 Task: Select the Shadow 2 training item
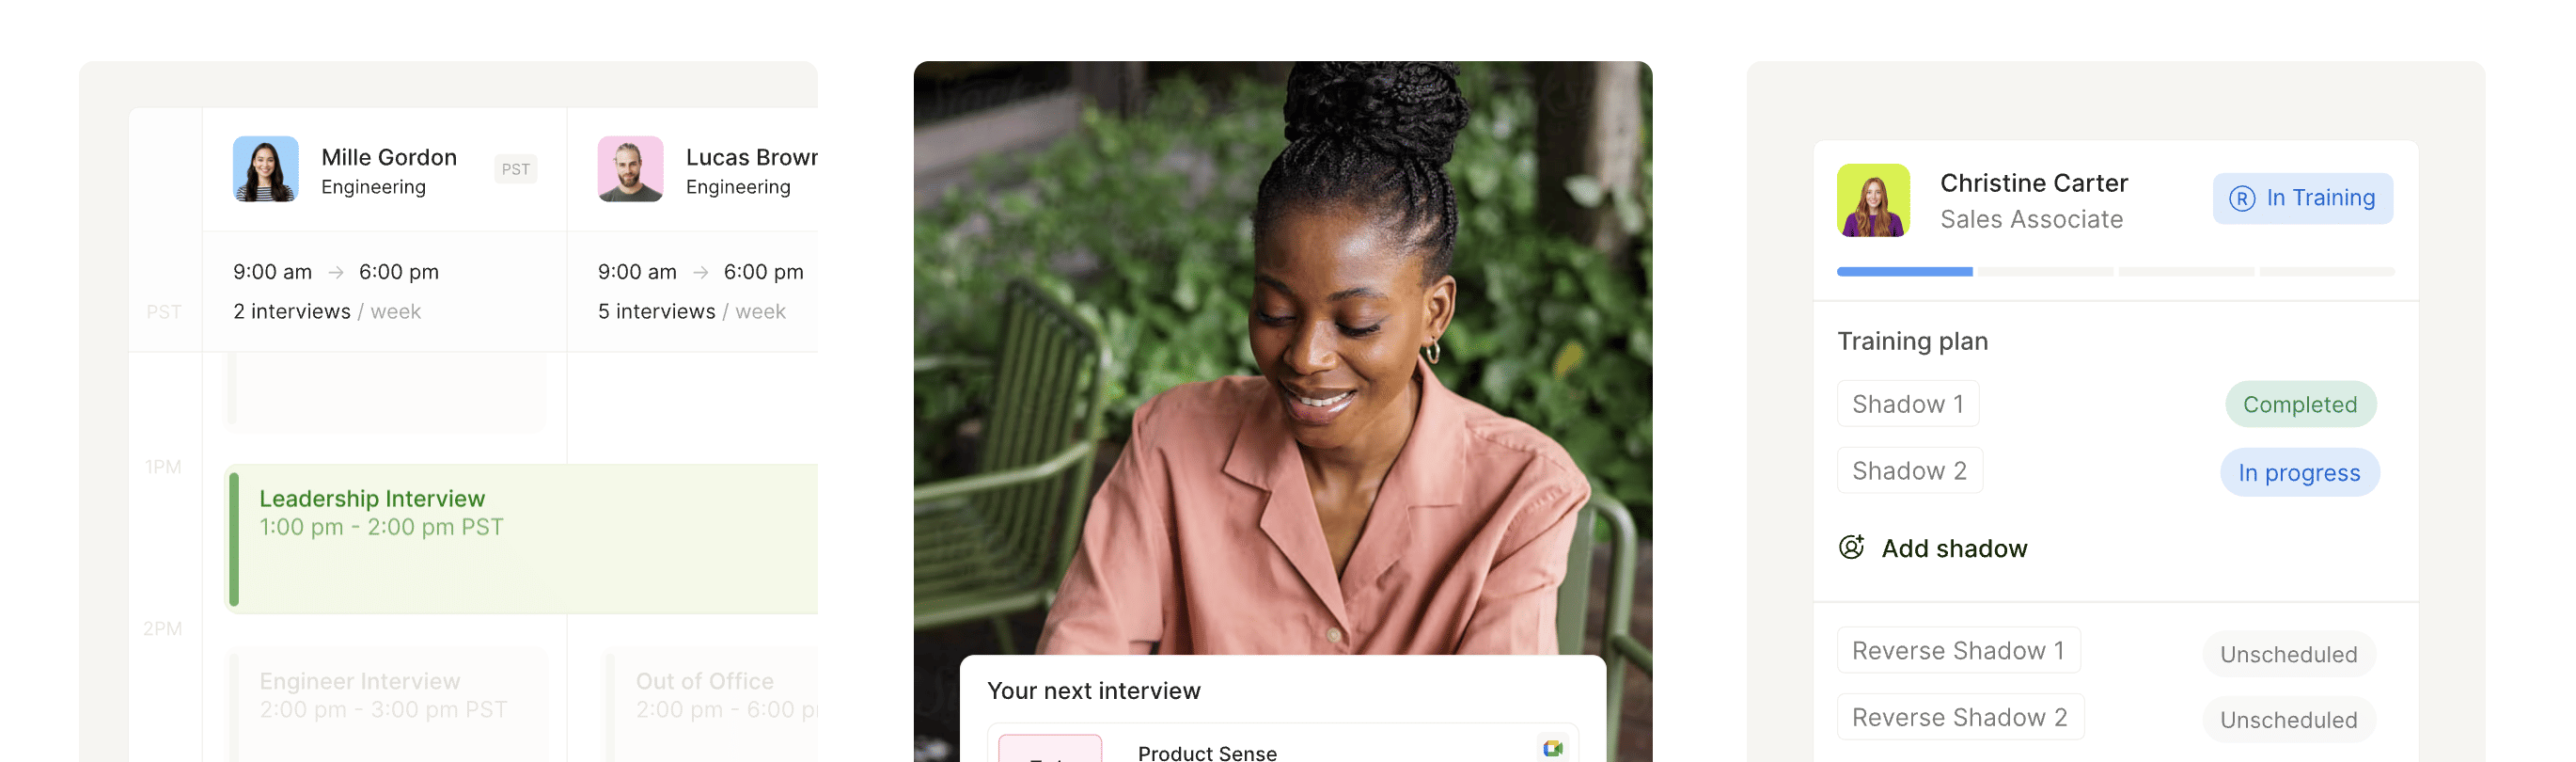(1909, 470)
